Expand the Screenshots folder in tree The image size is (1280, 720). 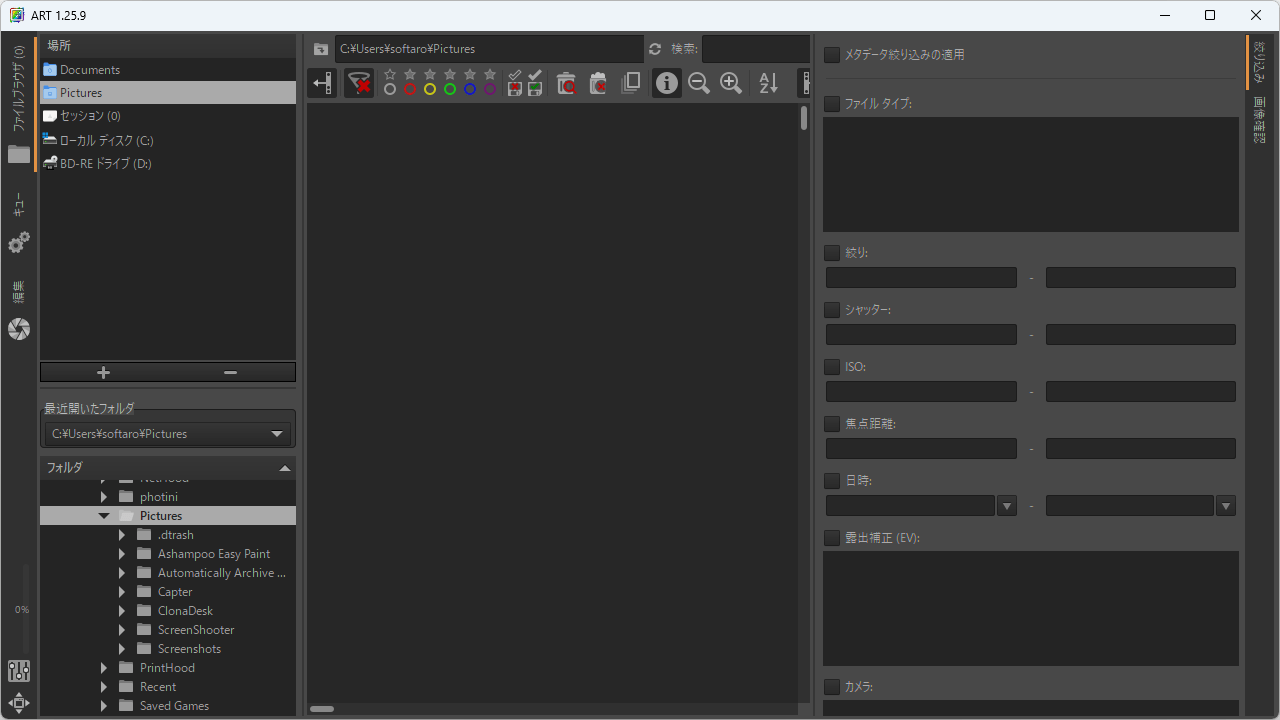coord(122,649)
